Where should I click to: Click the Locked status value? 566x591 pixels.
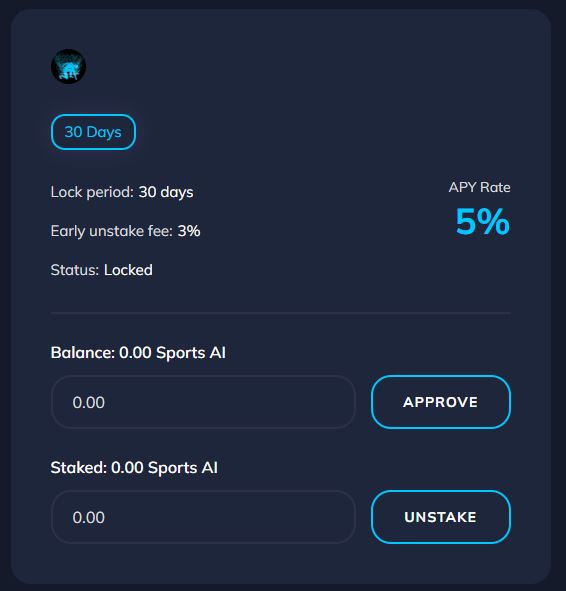point(128,270)
